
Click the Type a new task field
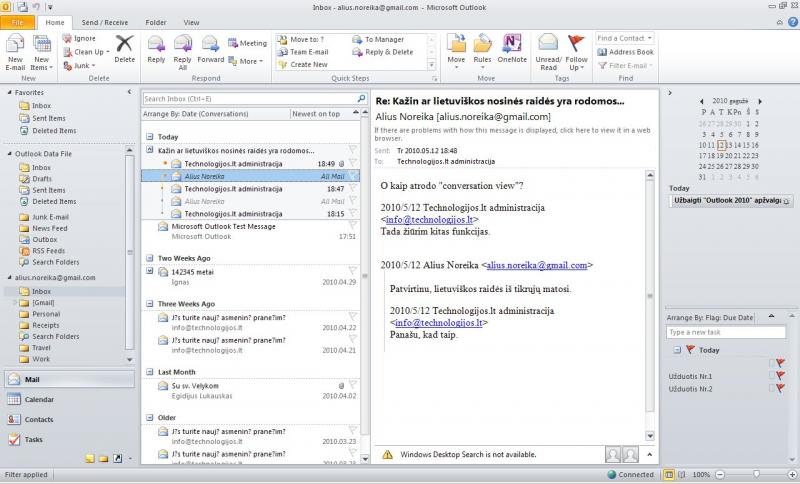click(x=726, y=332)
